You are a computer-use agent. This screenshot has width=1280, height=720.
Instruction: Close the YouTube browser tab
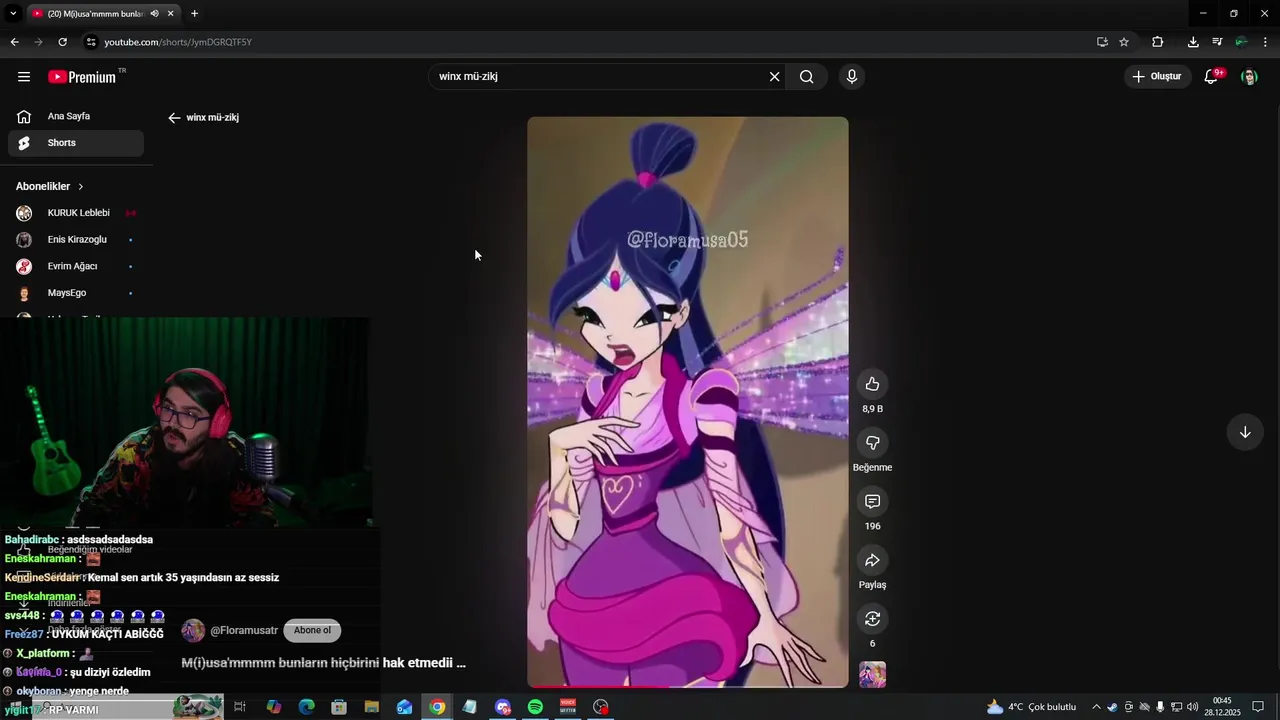(170, 14)
